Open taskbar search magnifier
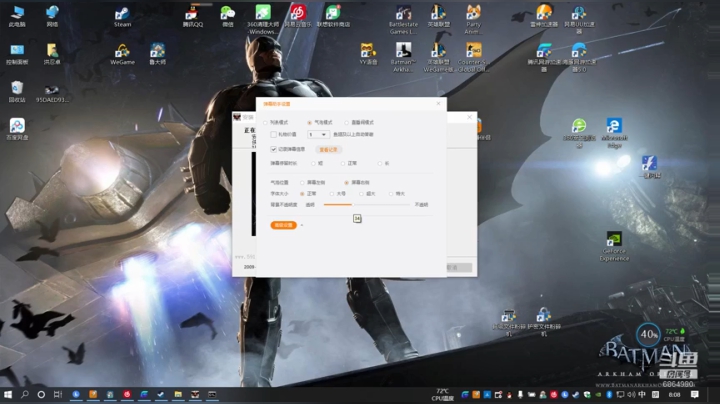The height and width of the screenshot is (404, 720). click(x=25, y=394)
